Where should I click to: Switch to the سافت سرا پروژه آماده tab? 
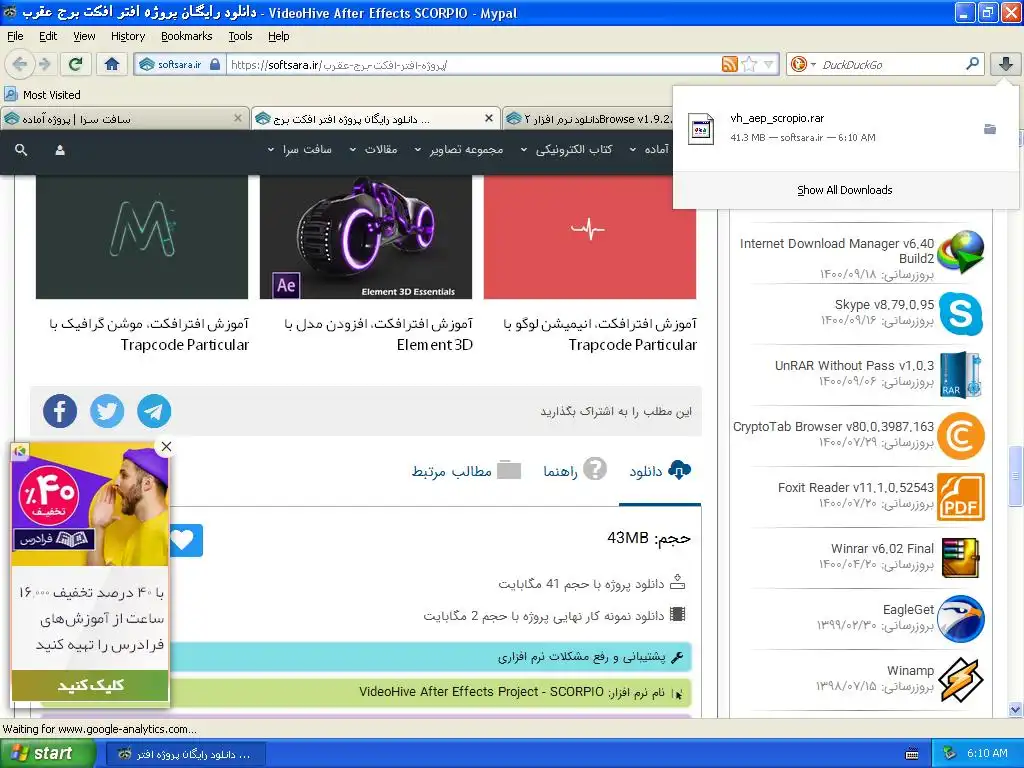pos(118,119)
